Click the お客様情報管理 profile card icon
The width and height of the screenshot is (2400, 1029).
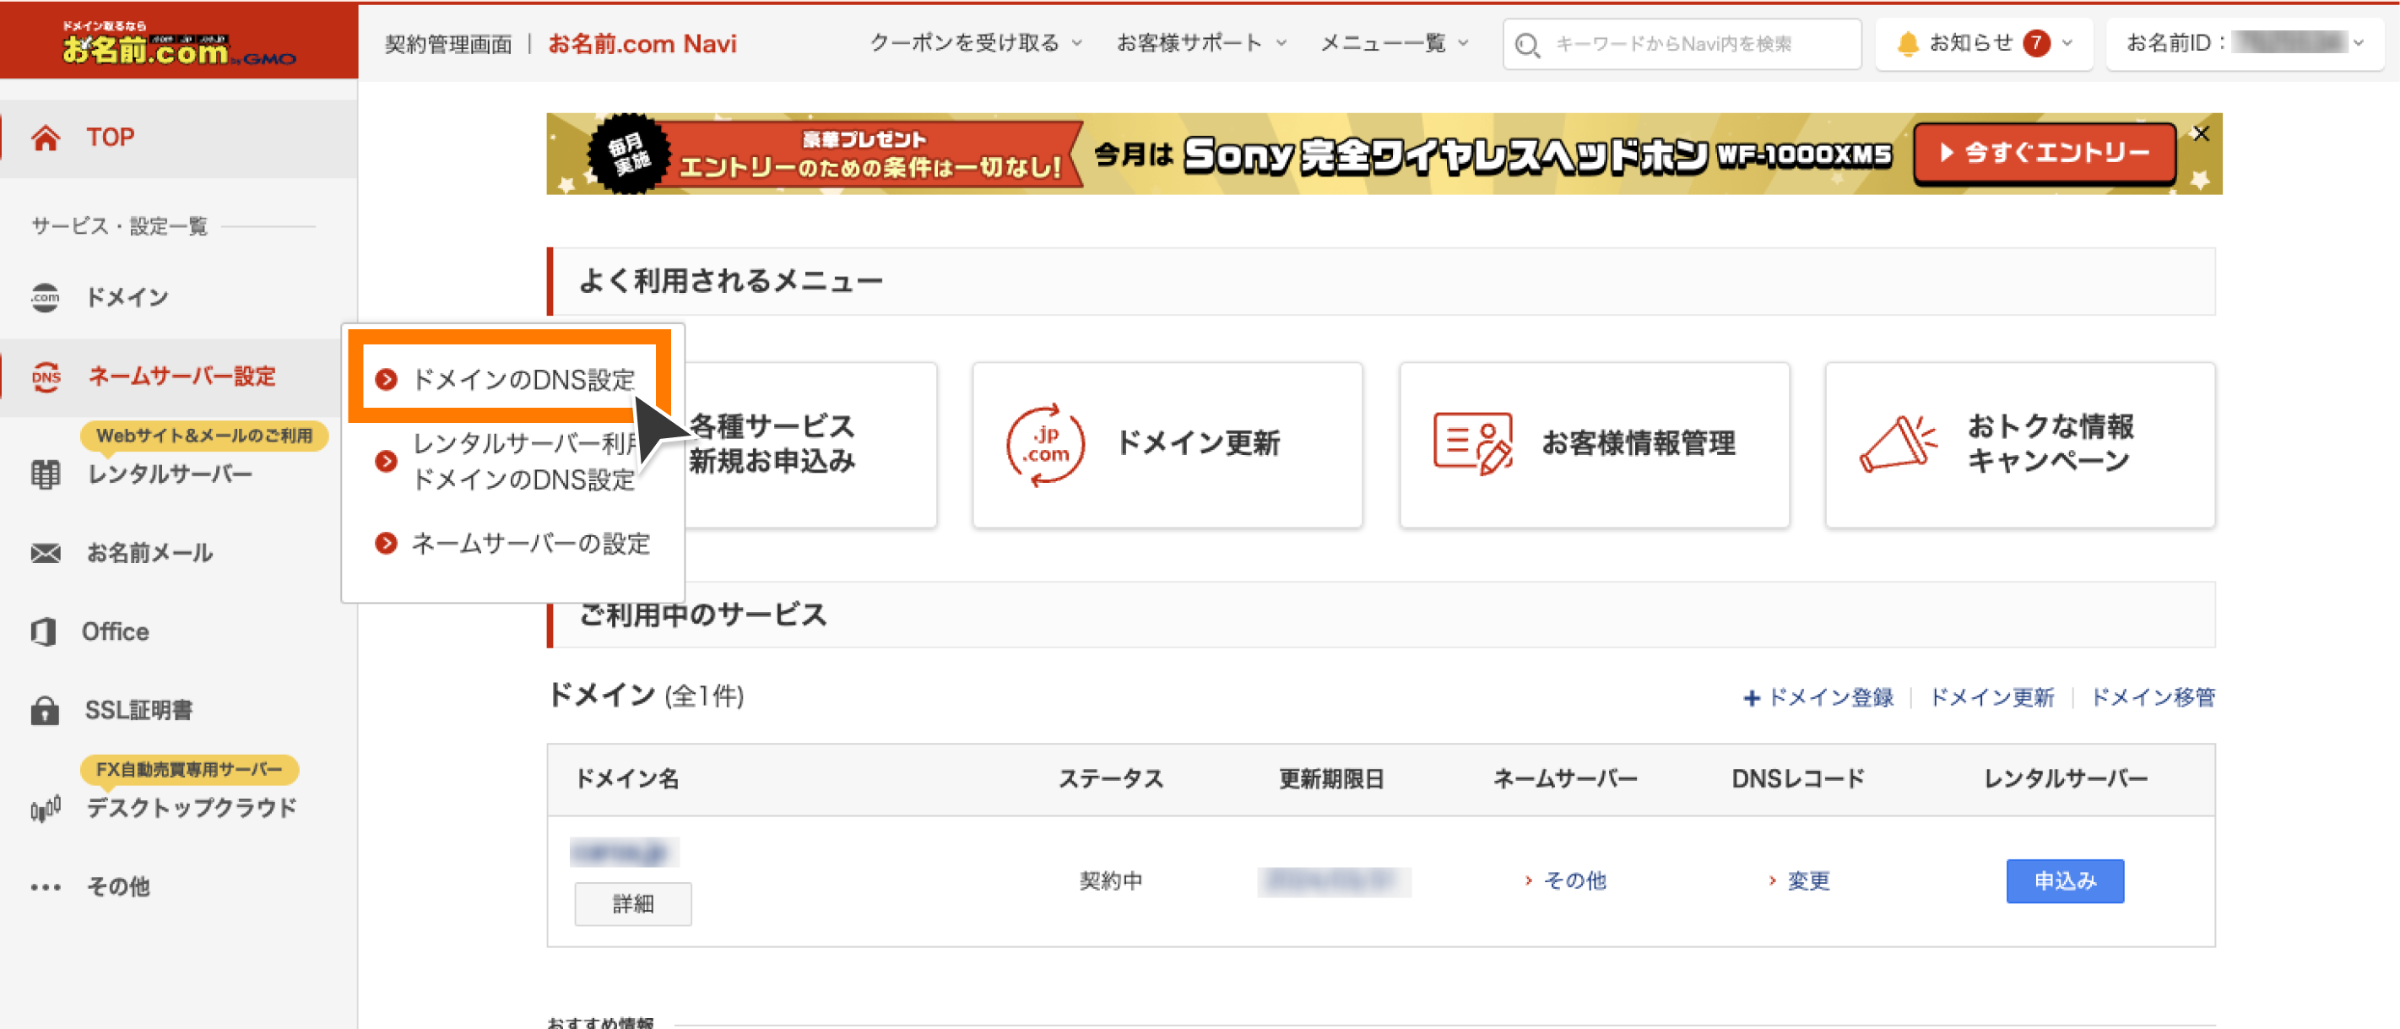(x=1472, y=443)
